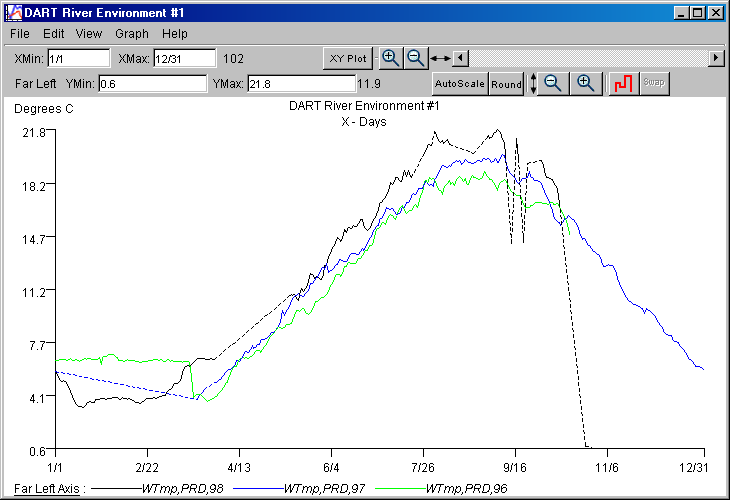Click the XMax input field
This screenshot has height=500, width=730.
184,59
